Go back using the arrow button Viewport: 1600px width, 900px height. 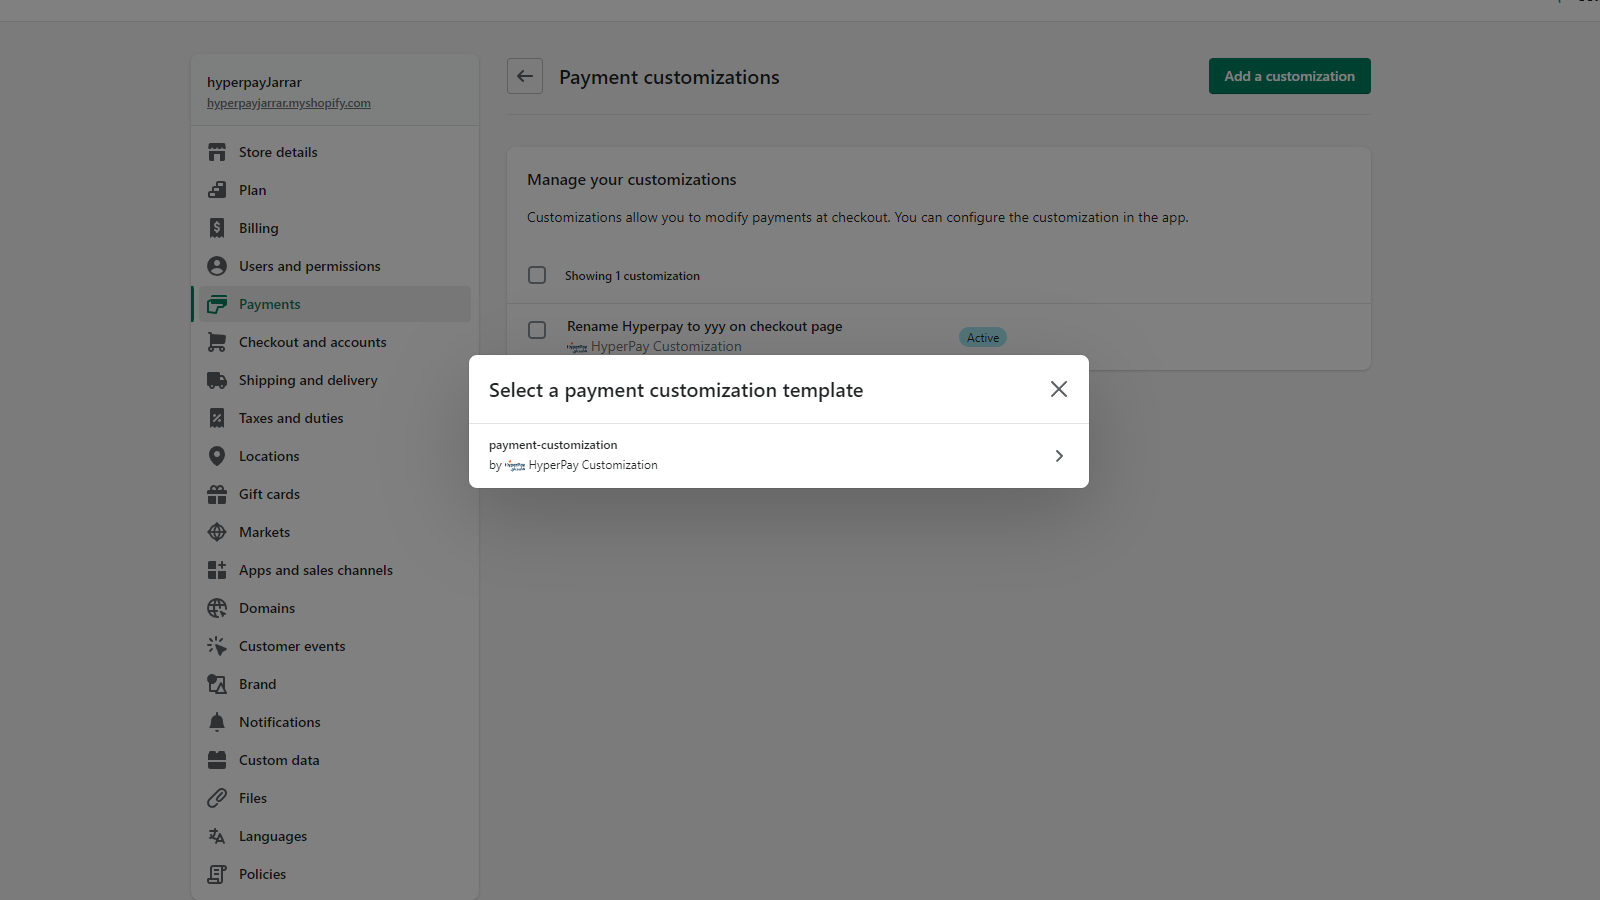pyautogui.click(x=525, y=76)
